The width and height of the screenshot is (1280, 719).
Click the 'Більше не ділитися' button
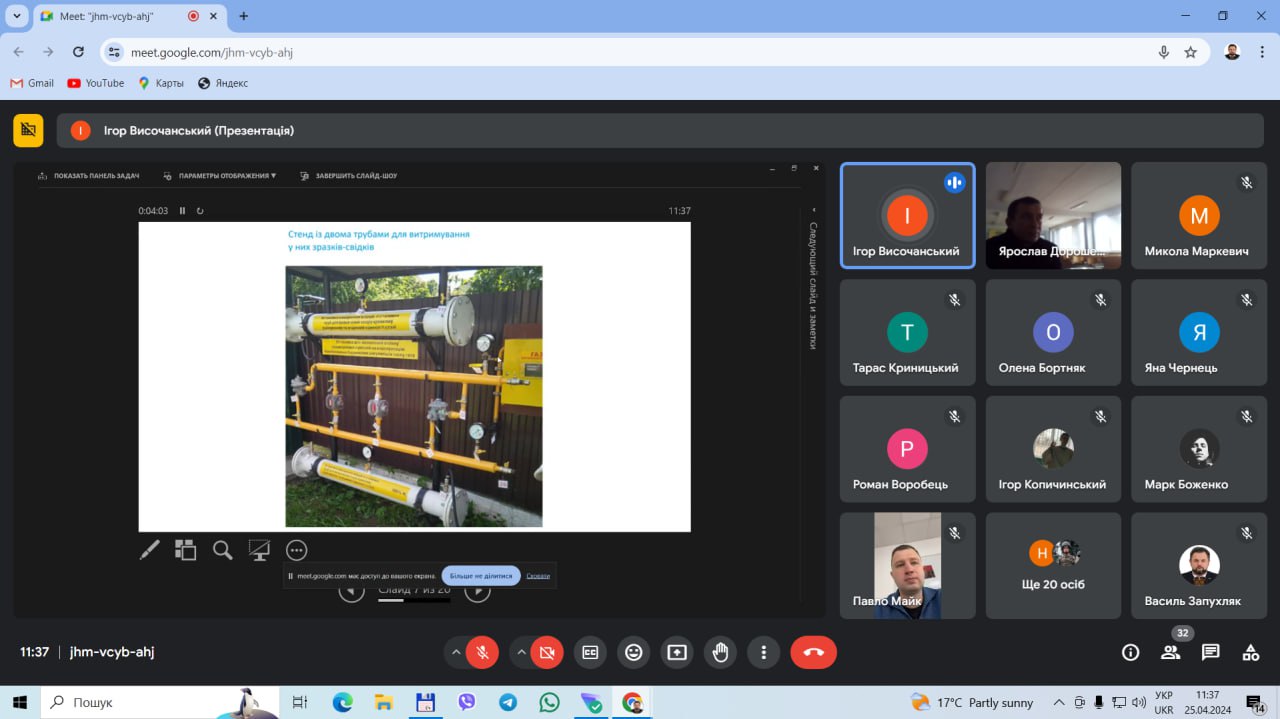pos(481,575)
